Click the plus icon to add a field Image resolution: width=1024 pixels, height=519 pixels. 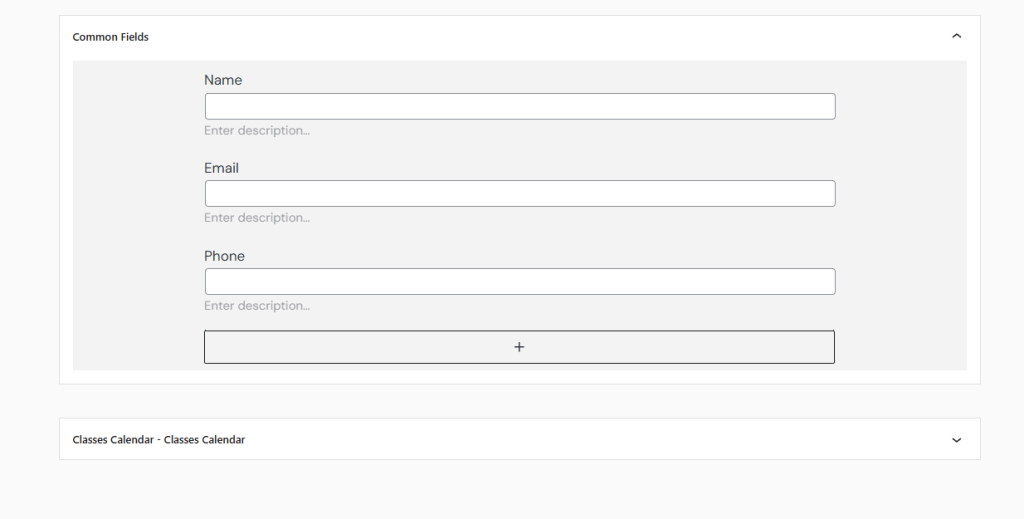[519, 347]
